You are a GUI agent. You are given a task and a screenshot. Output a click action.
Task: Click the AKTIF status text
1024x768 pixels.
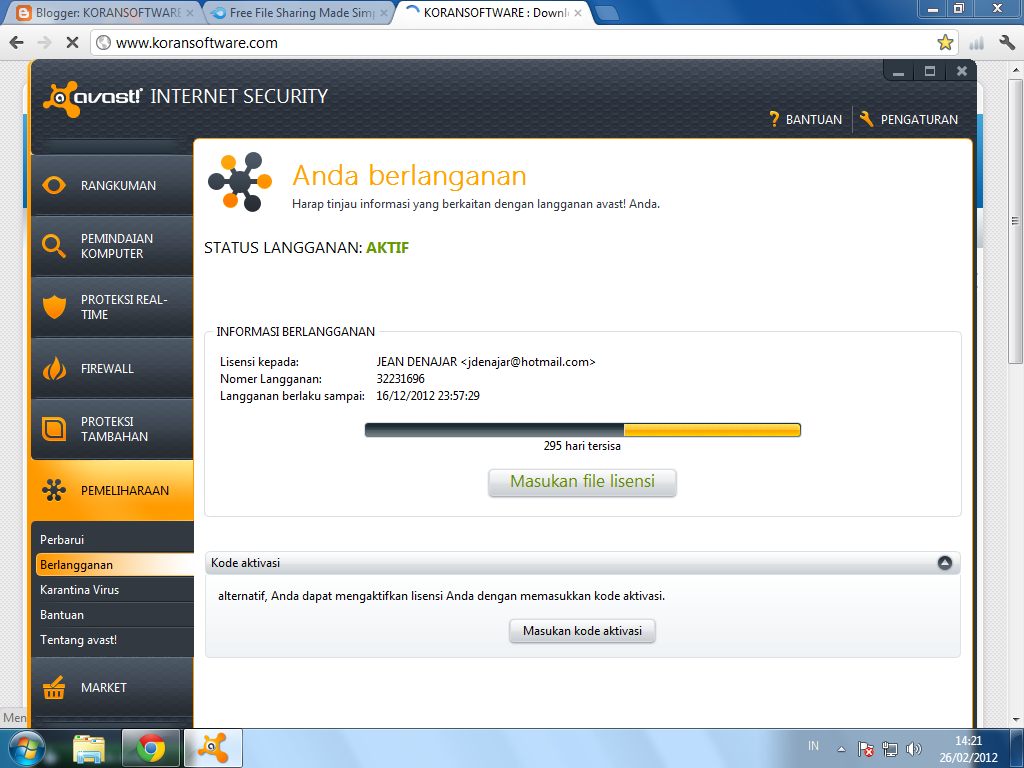[x=387, y=248]
